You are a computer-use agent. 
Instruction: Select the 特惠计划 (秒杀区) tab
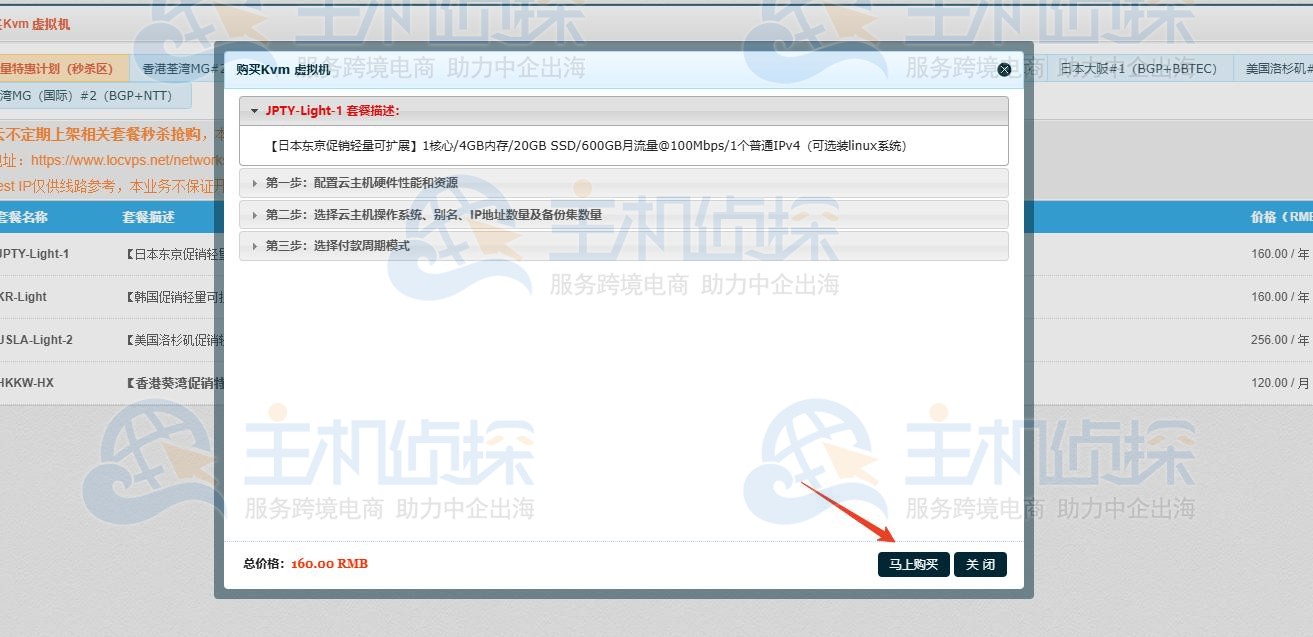63,69
